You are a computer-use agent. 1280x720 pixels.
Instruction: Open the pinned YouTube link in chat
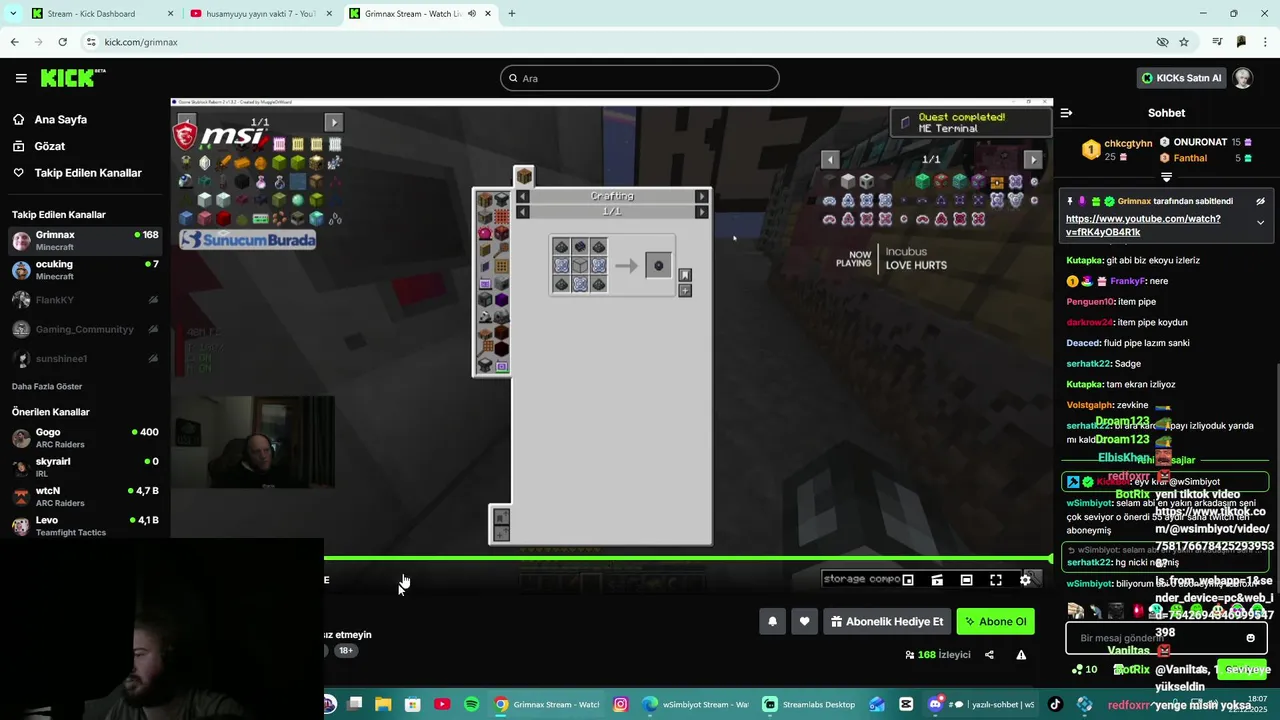coord(1143,225)
